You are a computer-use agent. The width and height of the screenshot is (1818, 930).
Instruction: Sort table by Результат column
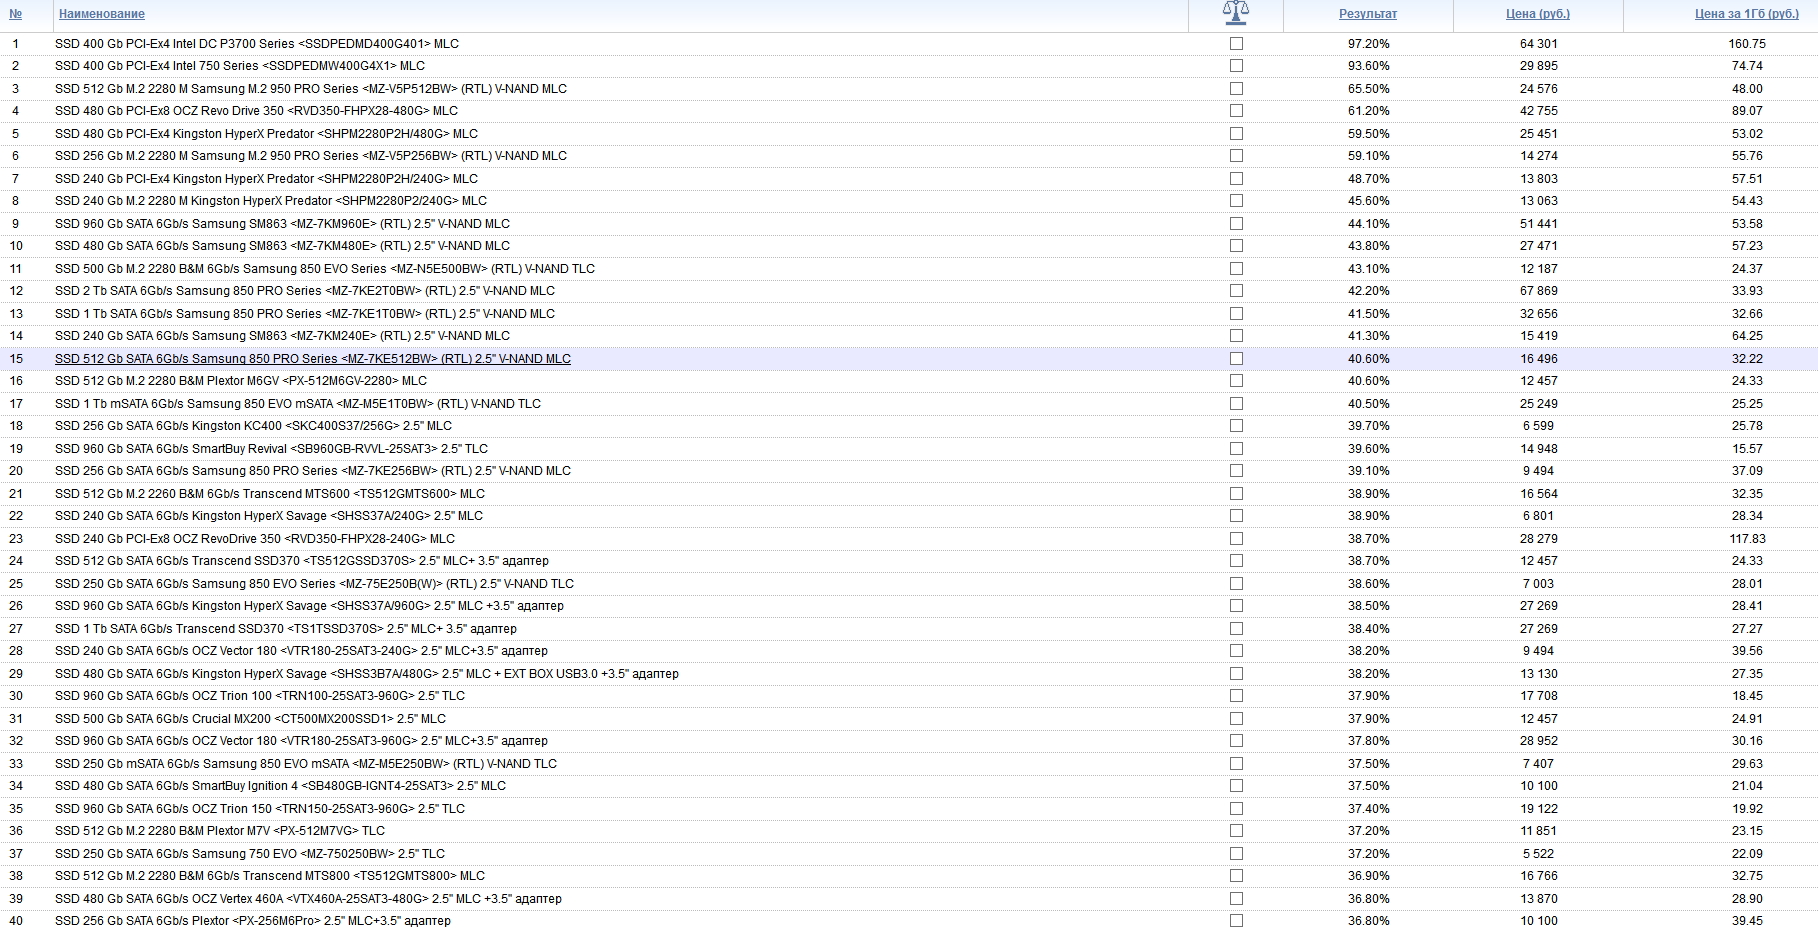pos(1368,14)
